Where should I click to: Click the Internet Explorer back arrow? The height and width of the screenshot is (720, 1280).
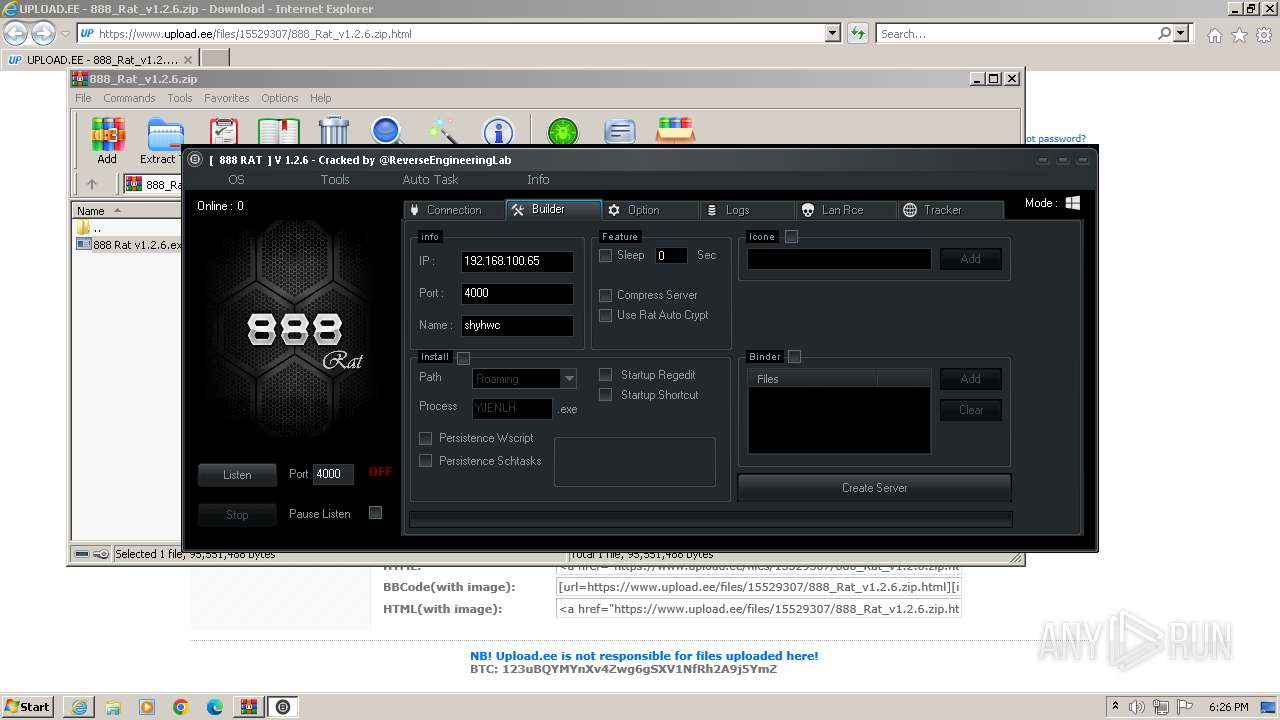(x=16, y=33)
